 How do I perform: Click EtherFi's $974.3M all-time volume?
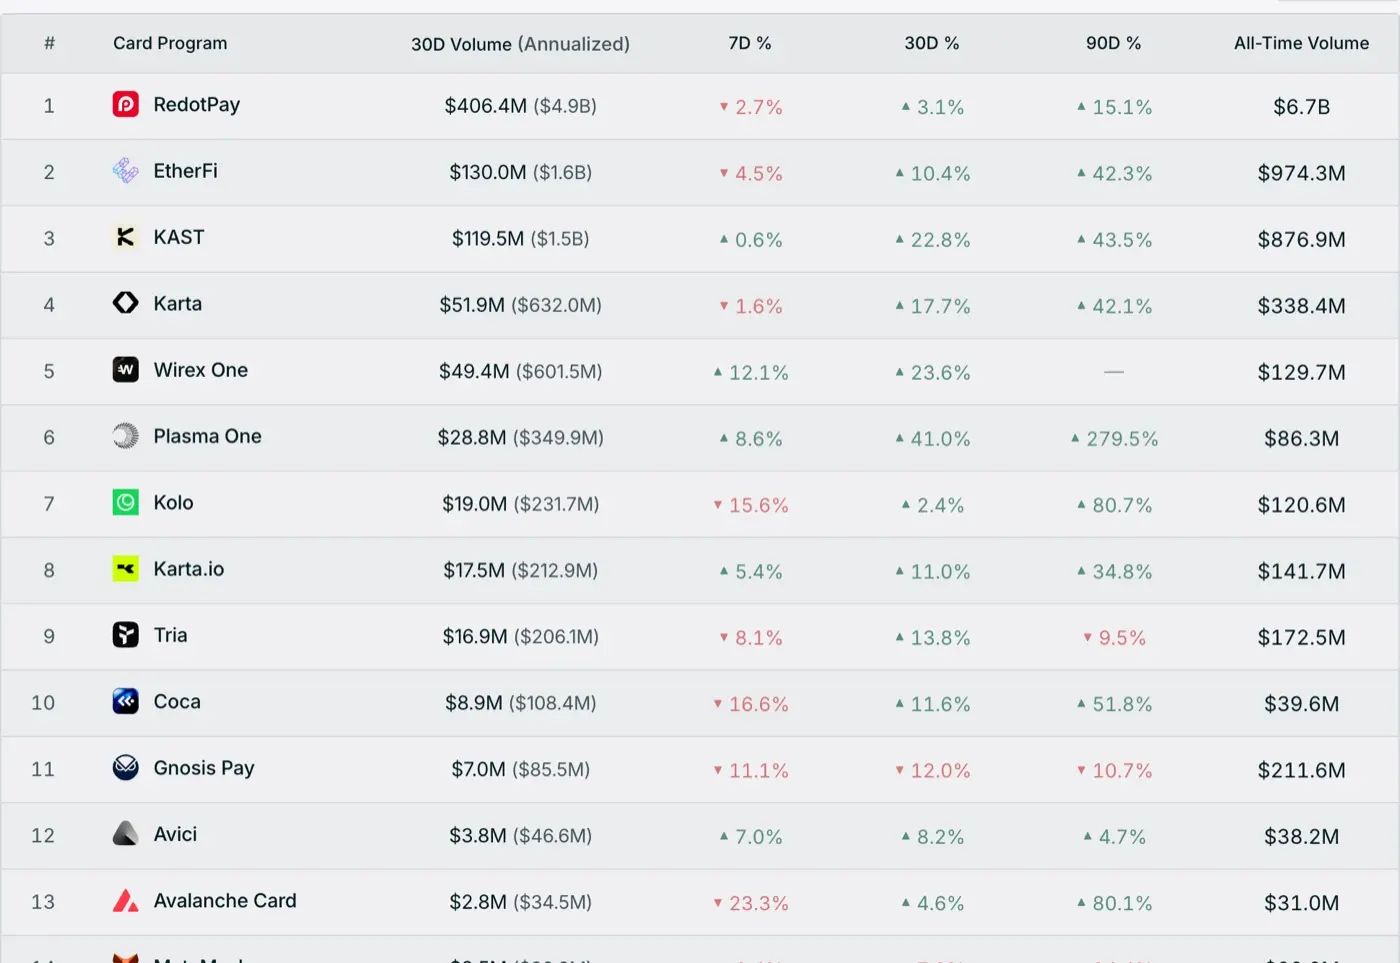(x=1302, y=173)
